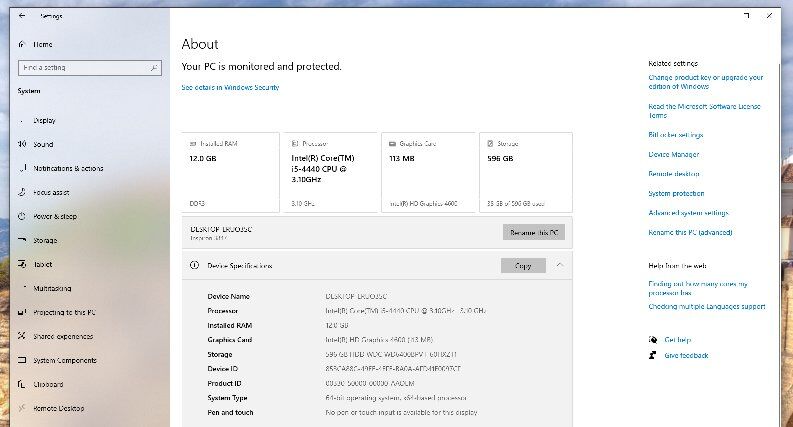Click the Get help link
This screenshot has height=427, width=793.
[x=677, y=340]
